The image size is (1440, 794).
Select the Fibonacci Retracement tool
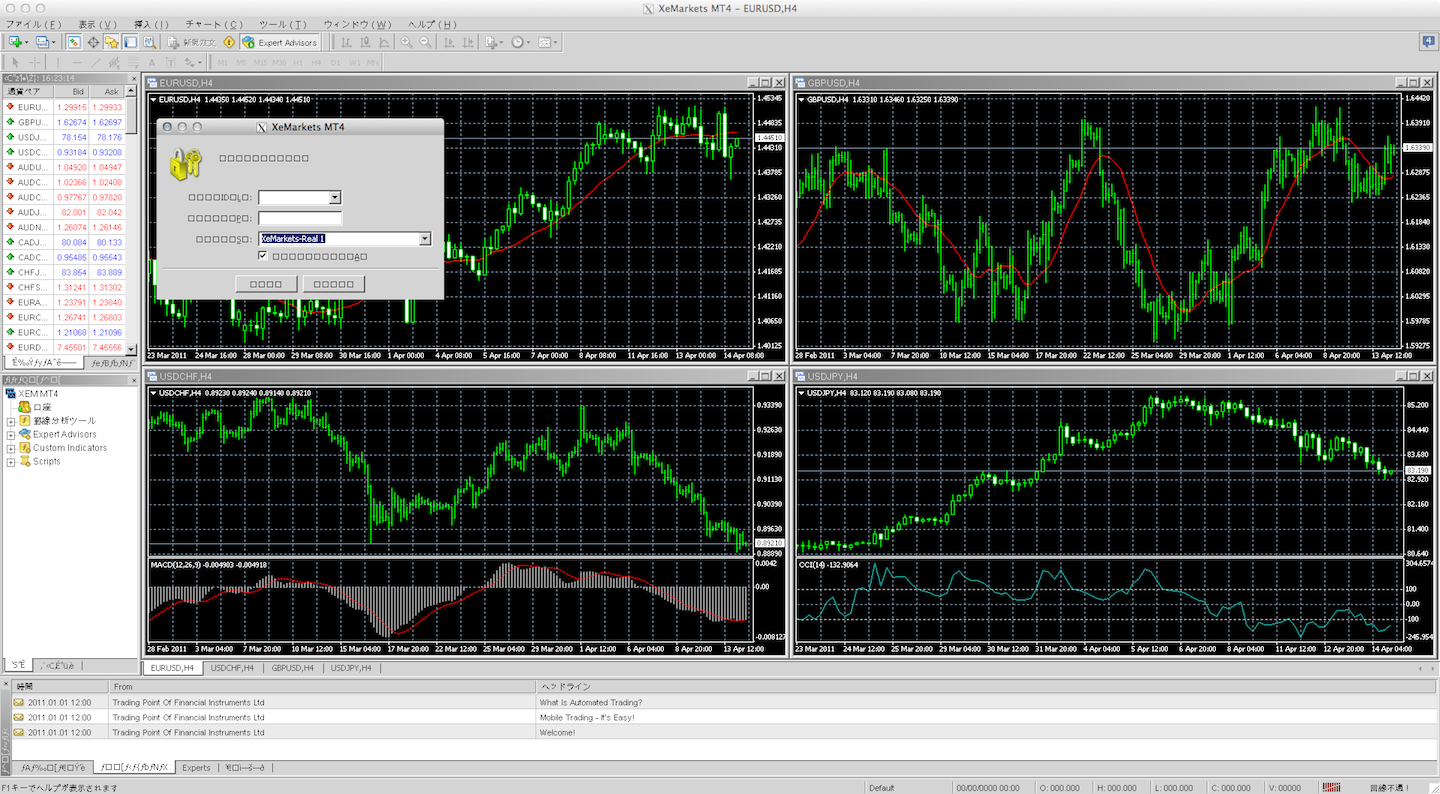point(133,62)
